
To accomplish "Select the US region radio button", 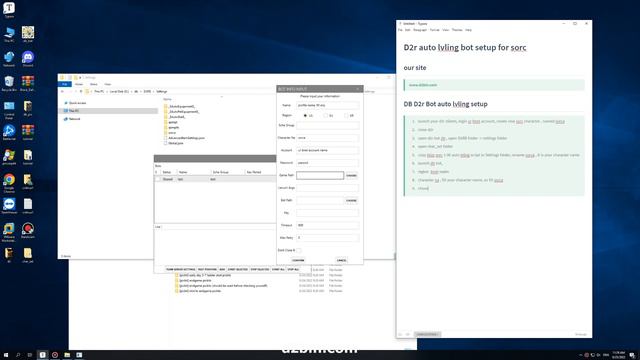I will pos(305,116).
